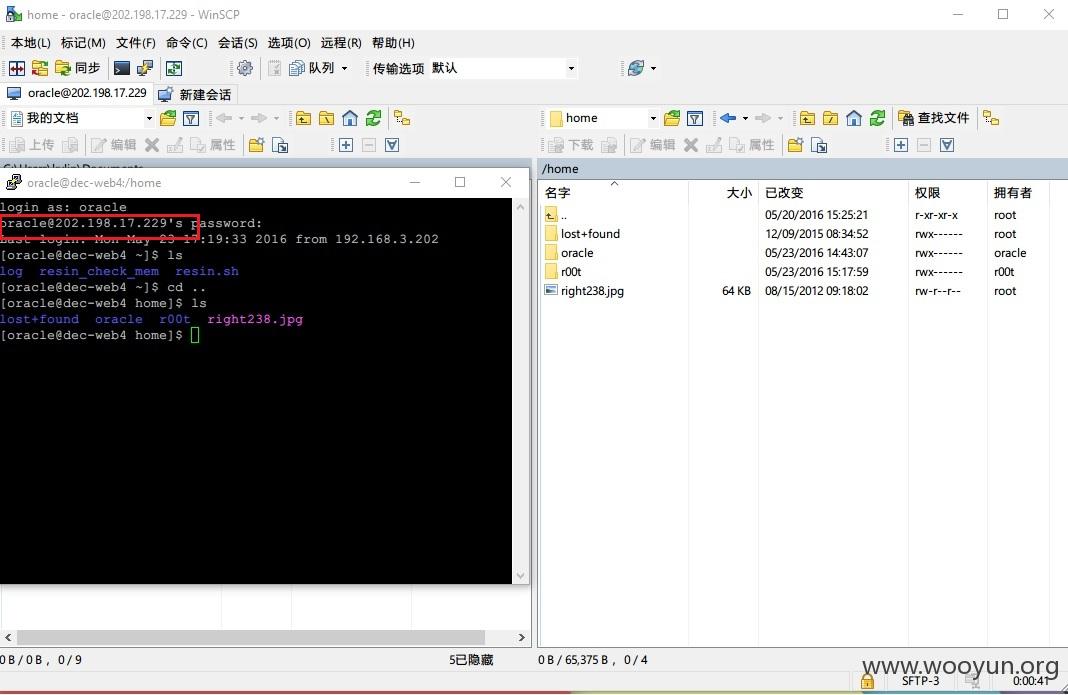This screenshot has height=695, width=1068.
Task: Click PuTTY terminal scrollbar down arrow
Action: (521, 576)
